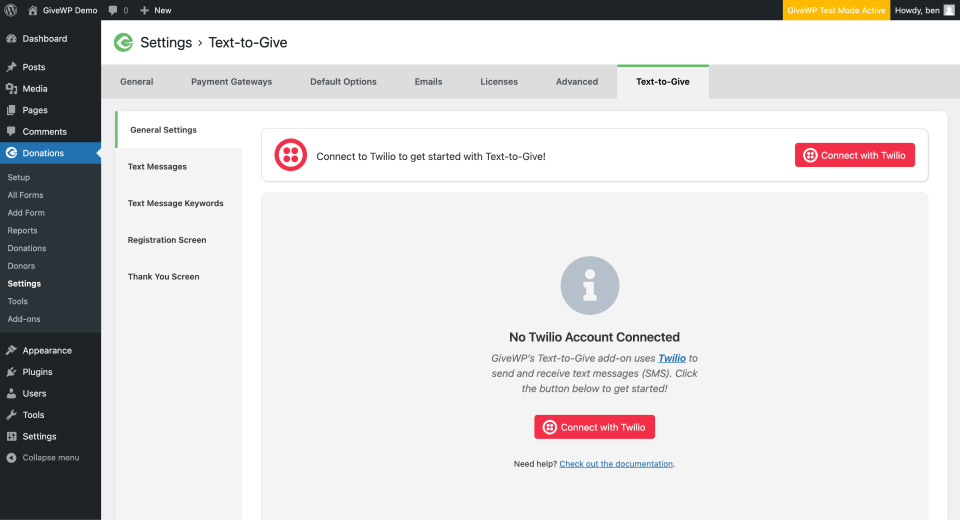Click New in the admin bar
The width and height of the screenshot is (960, 520).
click(x=162, y=10)
